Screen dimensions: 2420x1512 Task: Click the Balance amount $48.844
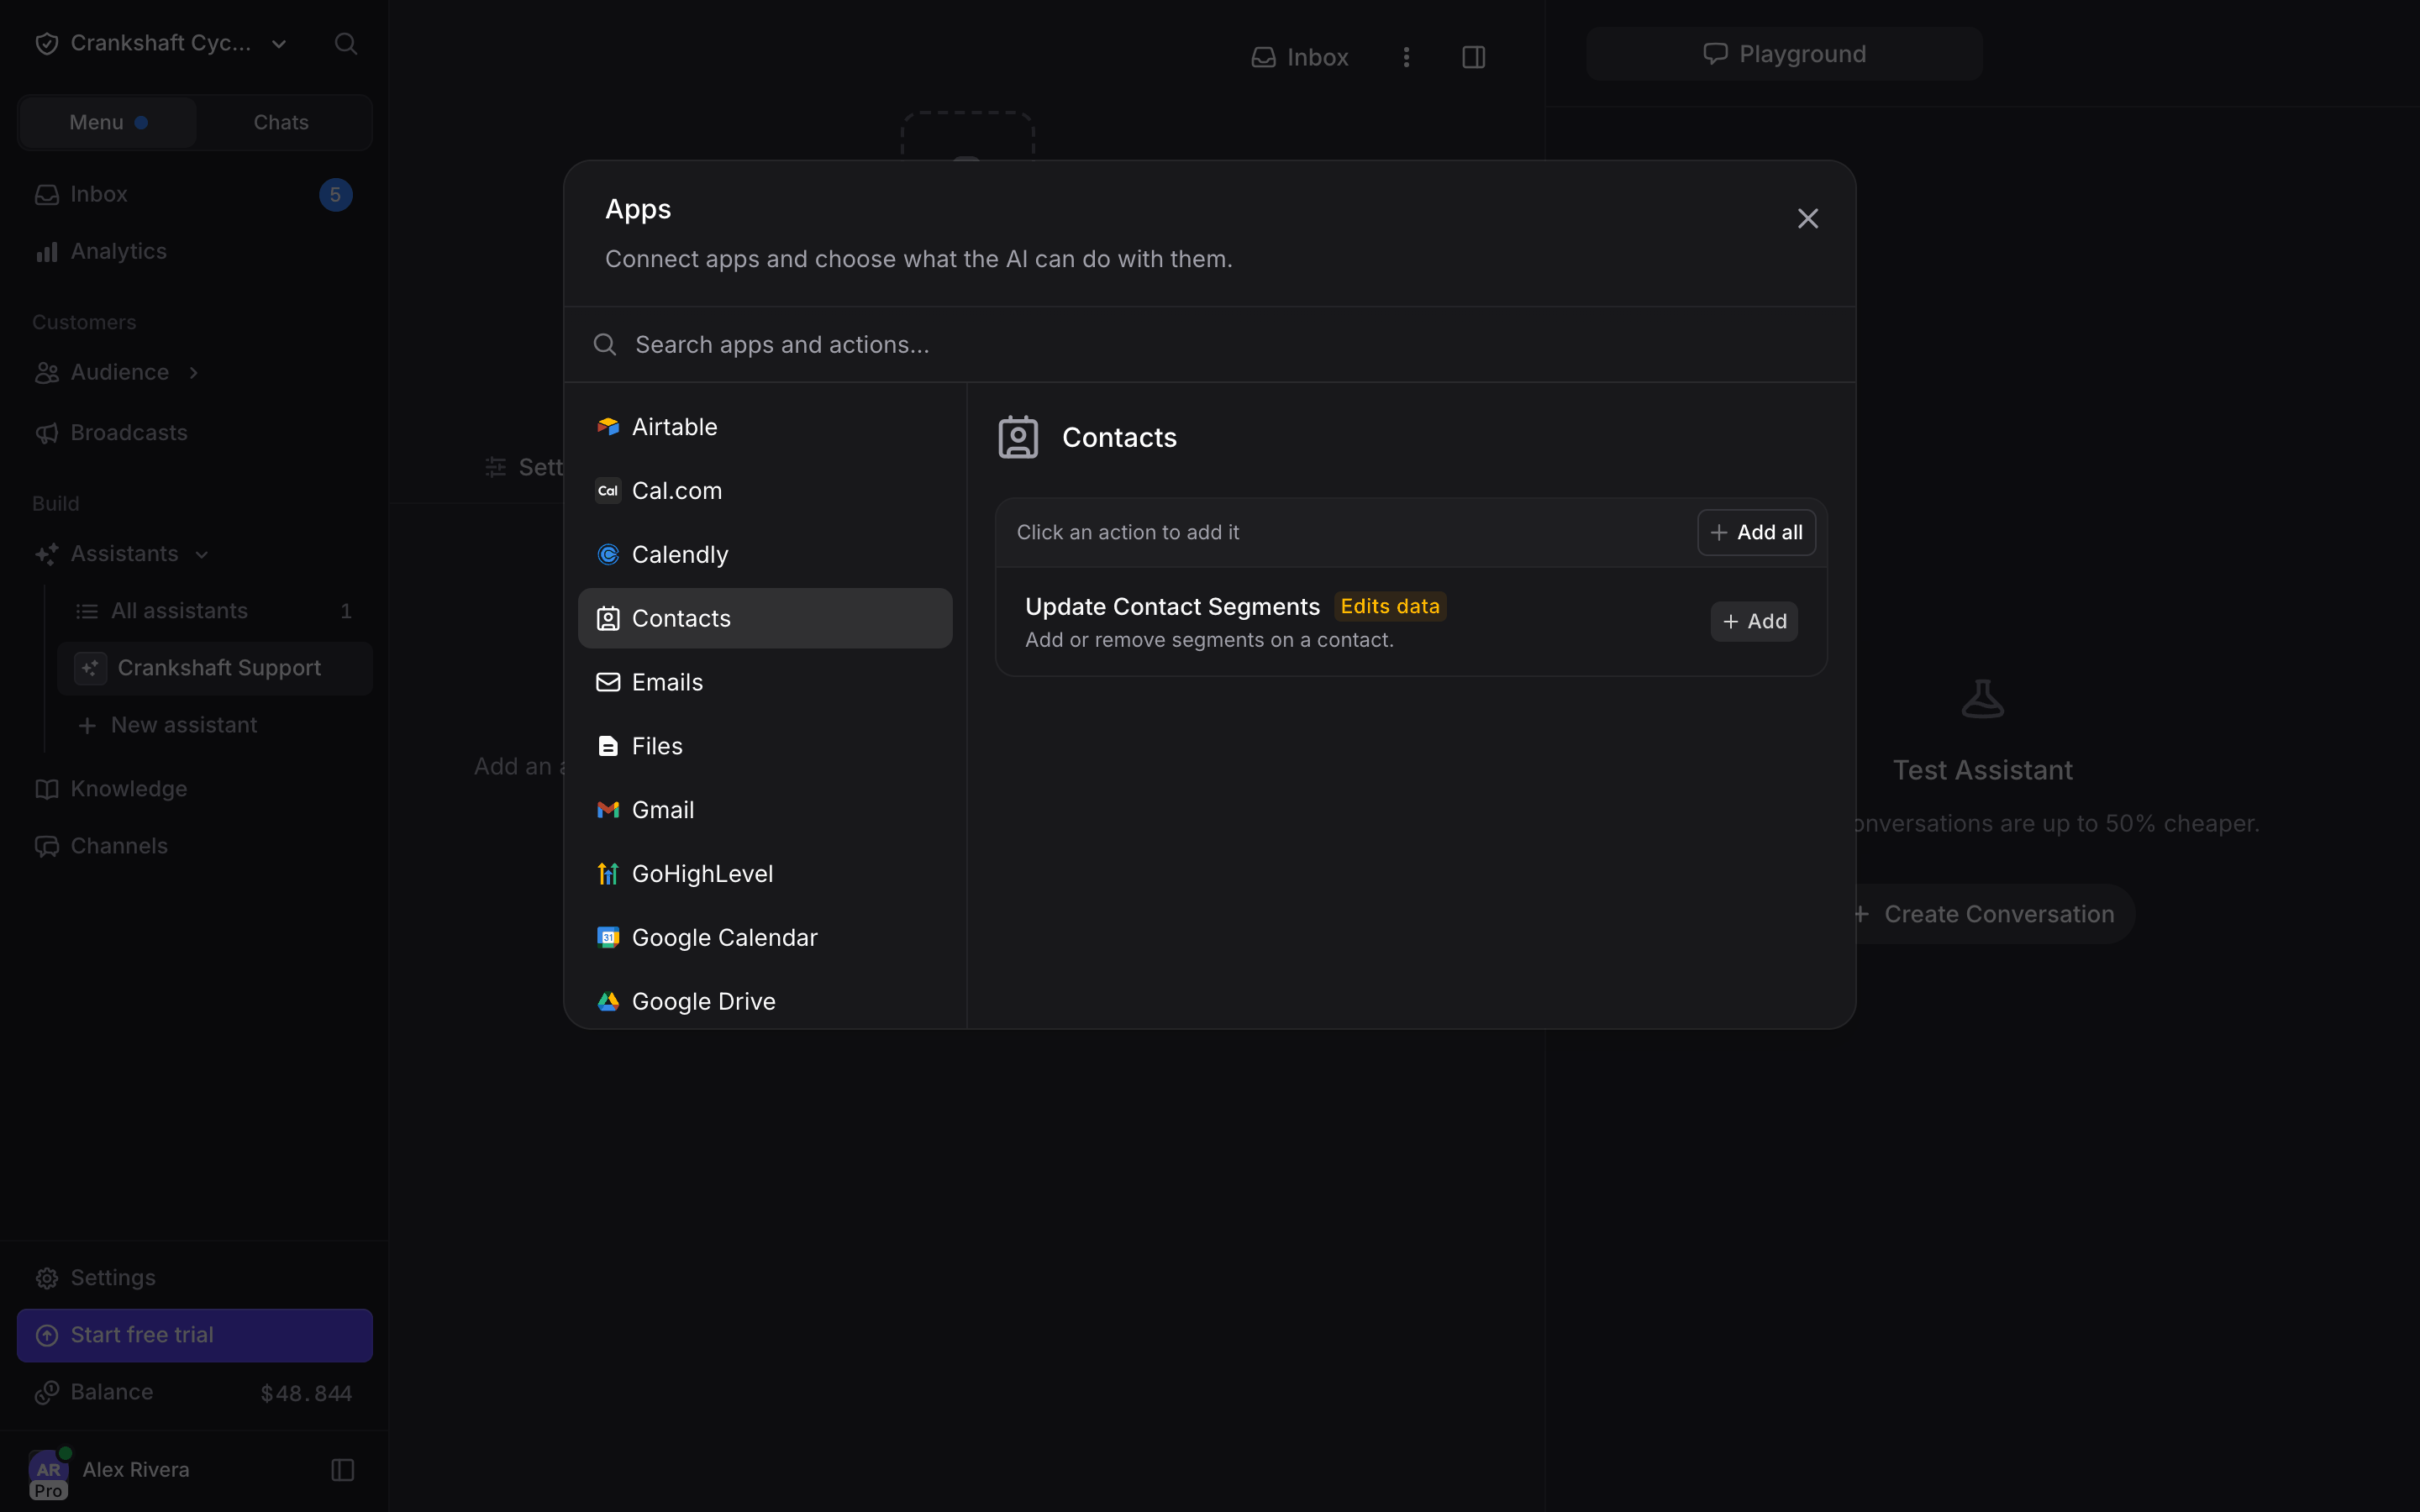(x=306, y=1394)
